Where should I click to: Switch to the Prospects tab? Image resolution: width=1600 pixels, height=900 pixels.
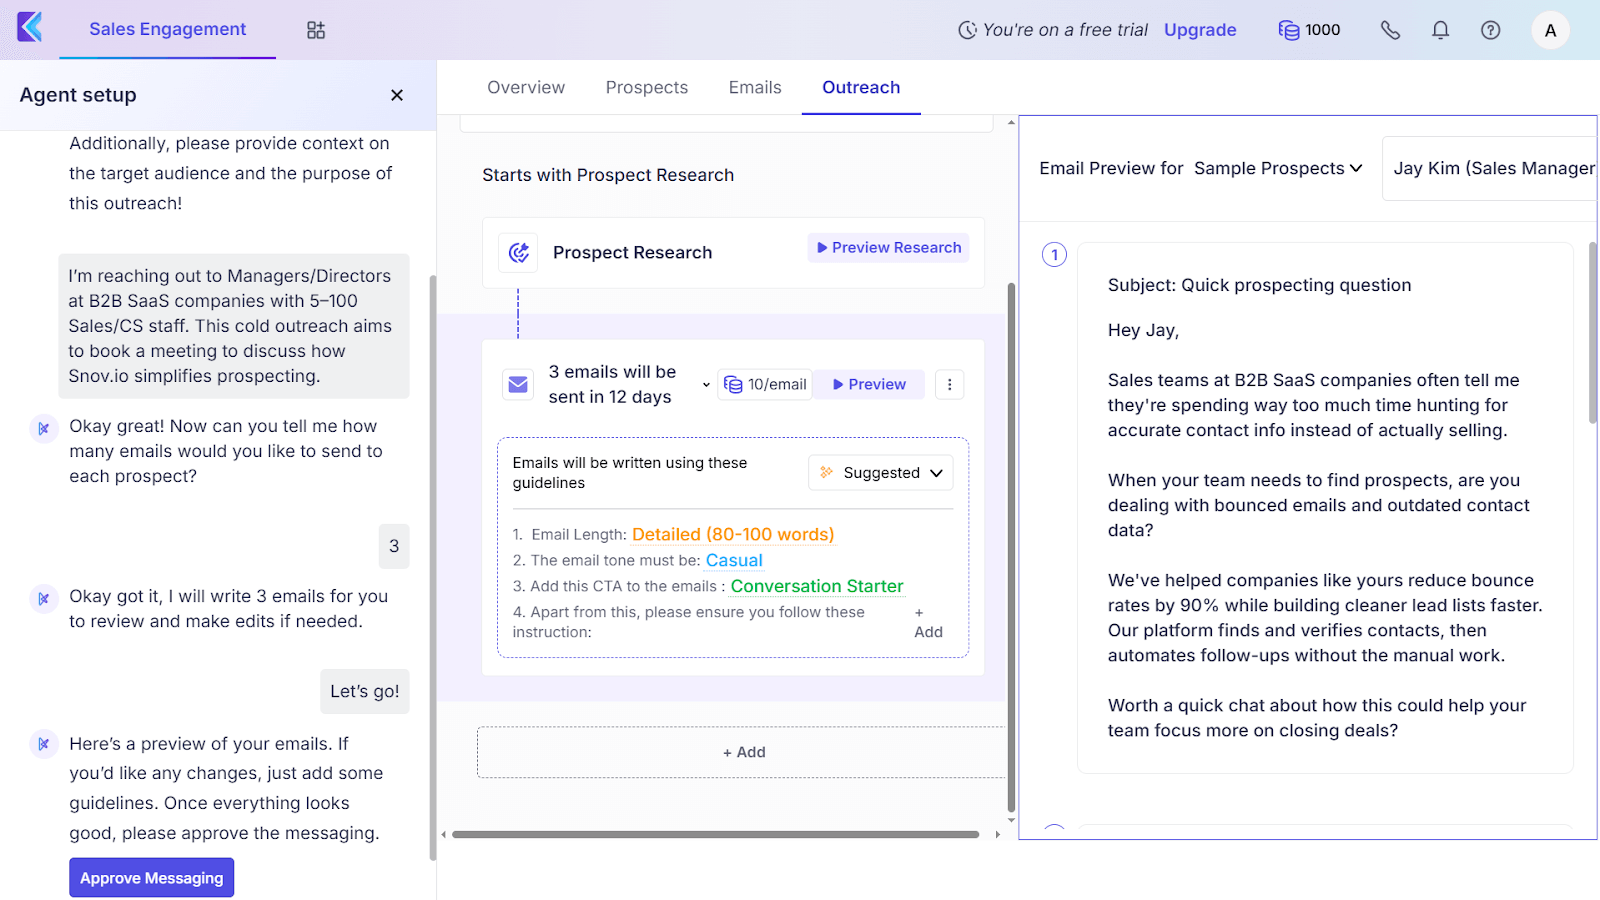(646, 87)
